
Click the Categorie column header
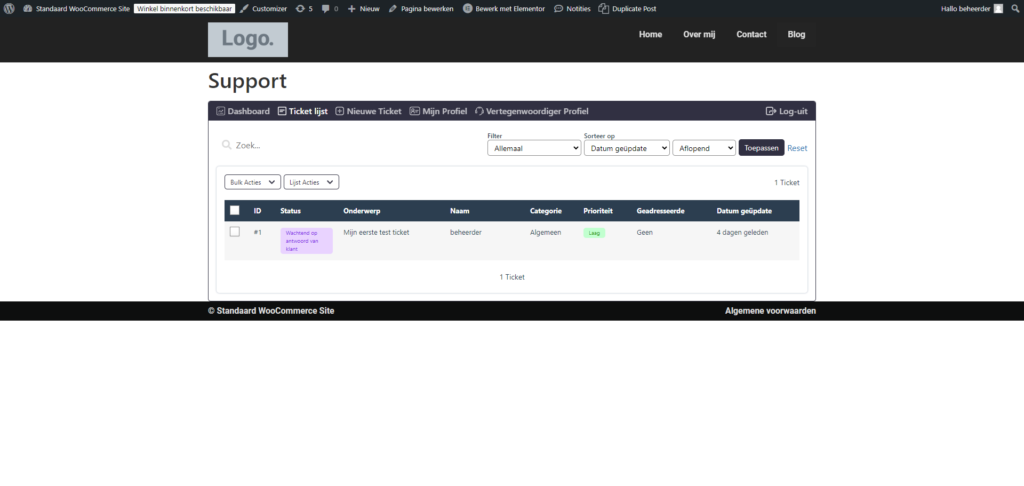(x=546, y=211)
